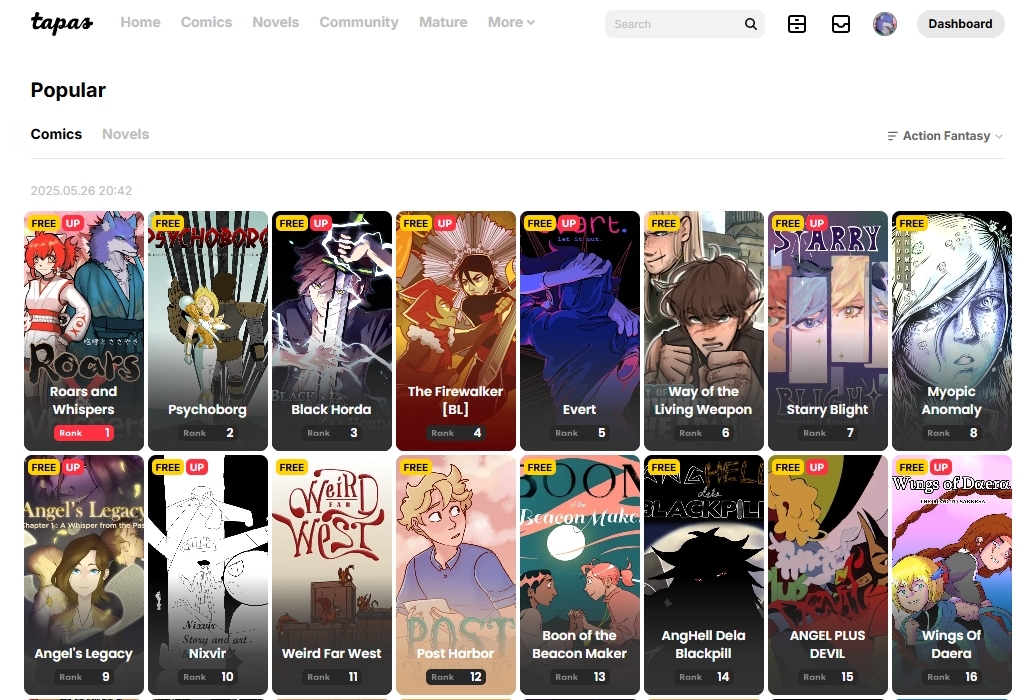Open the Black Horda comic thumbnail
The image size is (1030, 700).
(x=331, y=320)
